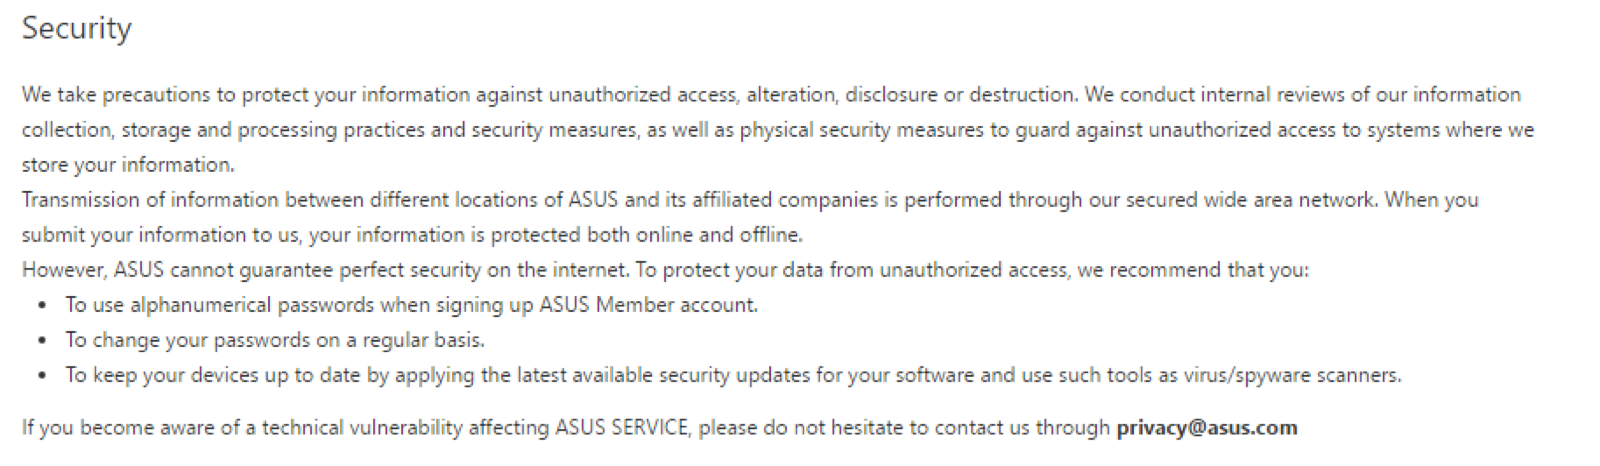The height and width of the screenshot is (466, 1600).
Task: Click the Security section heading
Action: point(77,28)
